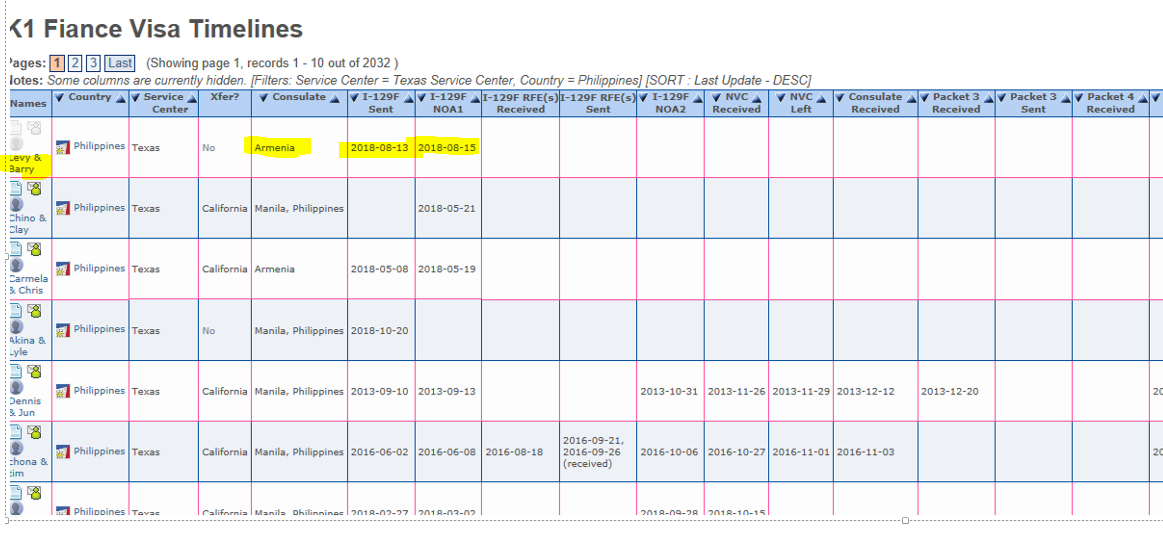Open Akina & Lyle profile link

click(x=27, y=346)
